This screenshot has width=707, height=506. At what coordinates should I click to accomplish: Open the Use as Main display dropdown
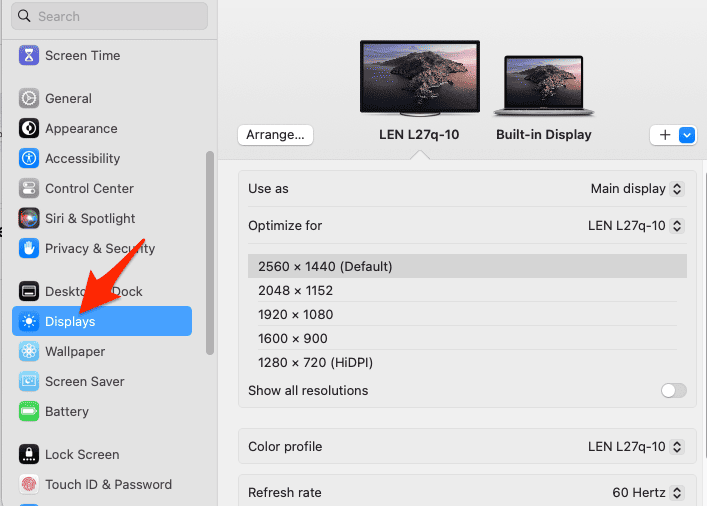pyautogui.click(x=636, y=189)
